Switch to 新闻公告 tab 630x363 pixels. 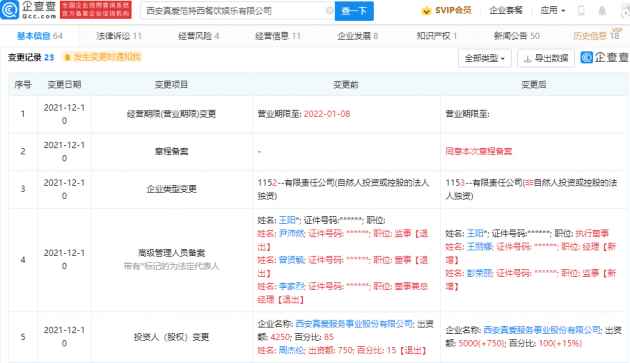(x=517, y=36)
